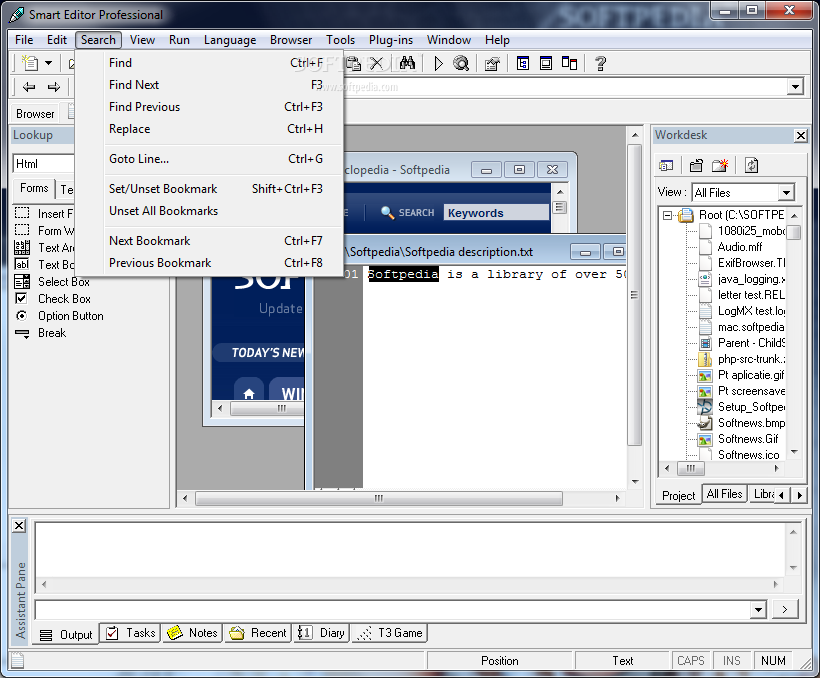Toggle the lookup panel layout icon
The width and height of the screenshot is (820, 678).
click(522, 63)
